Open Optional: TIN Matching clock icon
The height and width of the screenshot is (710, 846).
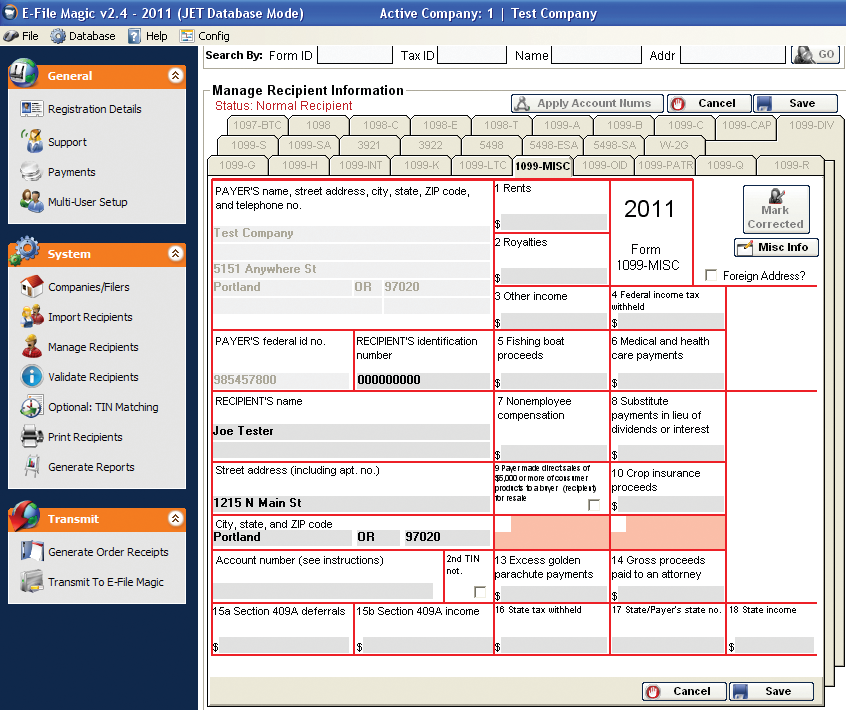pyautogui.click(x=31, y=407)
